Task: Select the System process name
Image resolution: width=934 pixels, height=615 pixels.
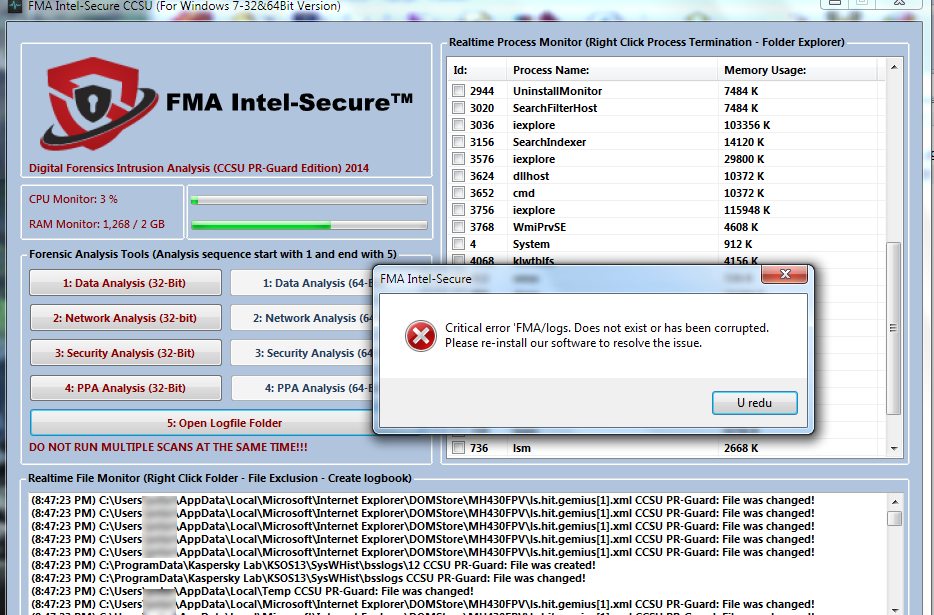Action: coord(531,244)
